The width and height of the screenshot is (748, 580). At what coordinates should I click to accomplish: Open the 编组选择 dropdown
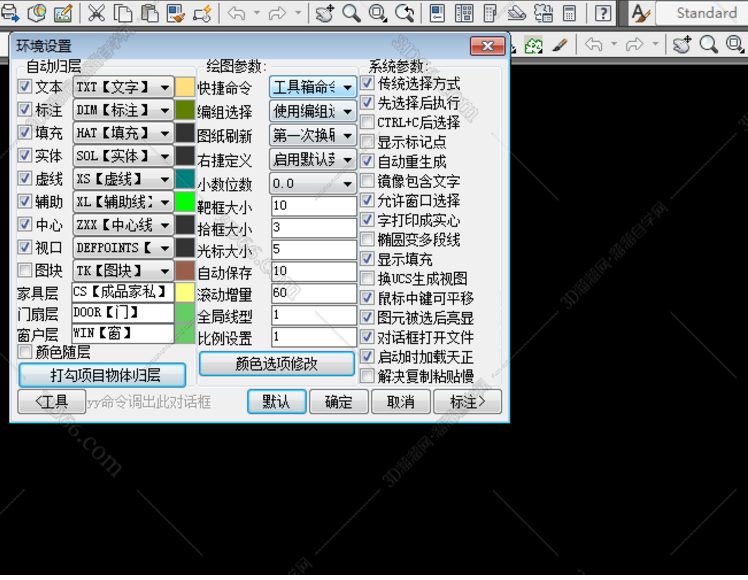point(313,112)
